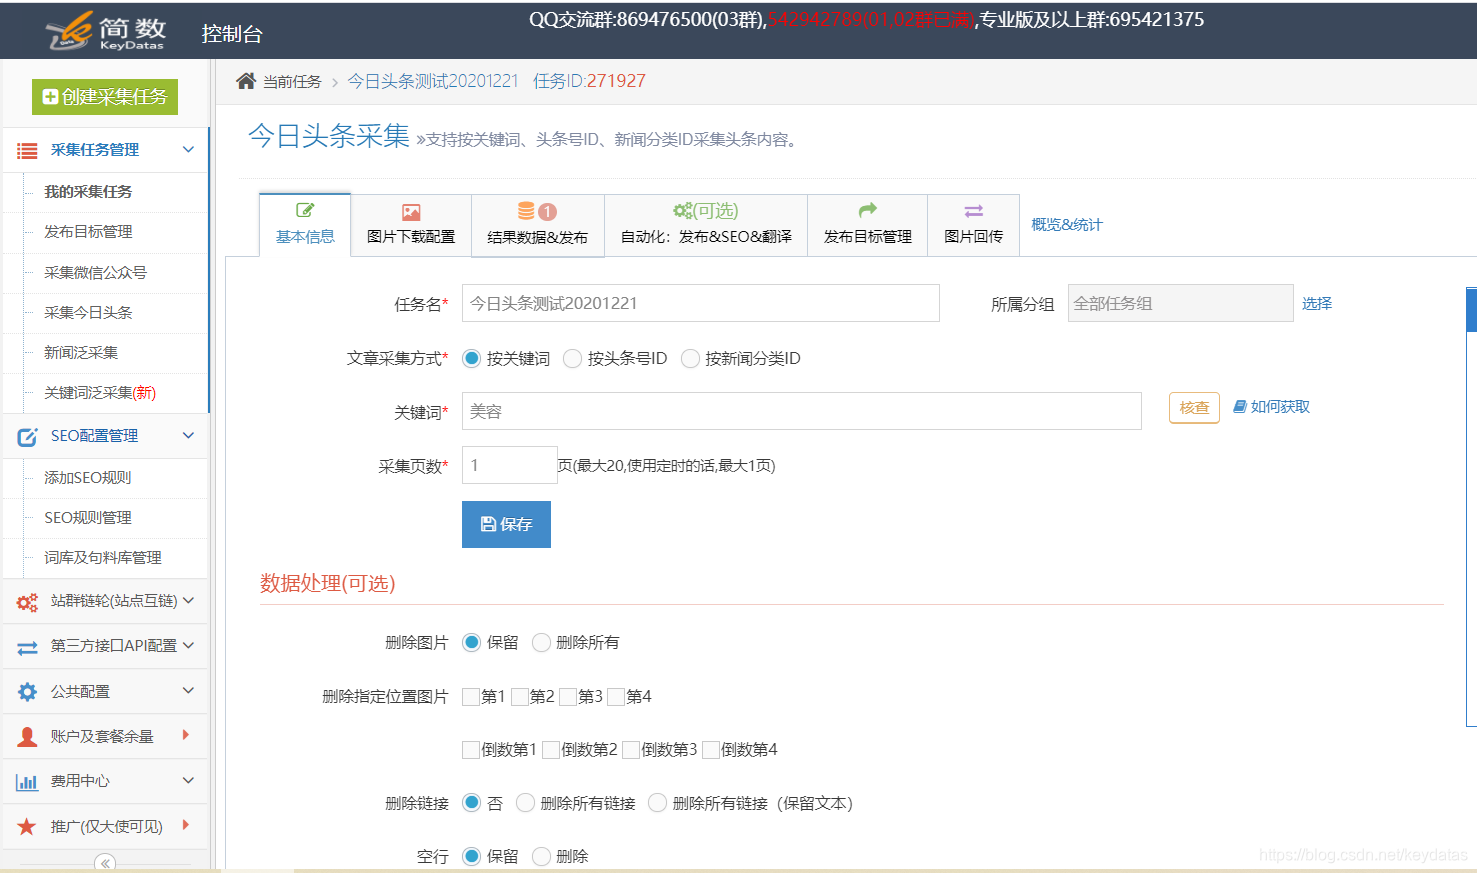Click the 账户及套餐余量 user icon
The height and width of the screenshot is (873, 1477).
tap(27, 737)
